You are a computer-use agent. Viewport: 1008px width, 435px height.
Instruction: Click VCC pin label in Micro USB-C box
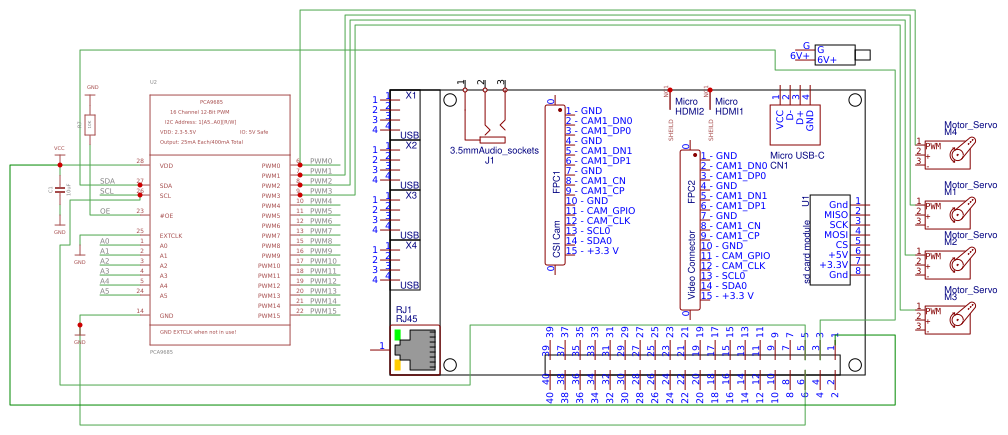coord(780,120)
